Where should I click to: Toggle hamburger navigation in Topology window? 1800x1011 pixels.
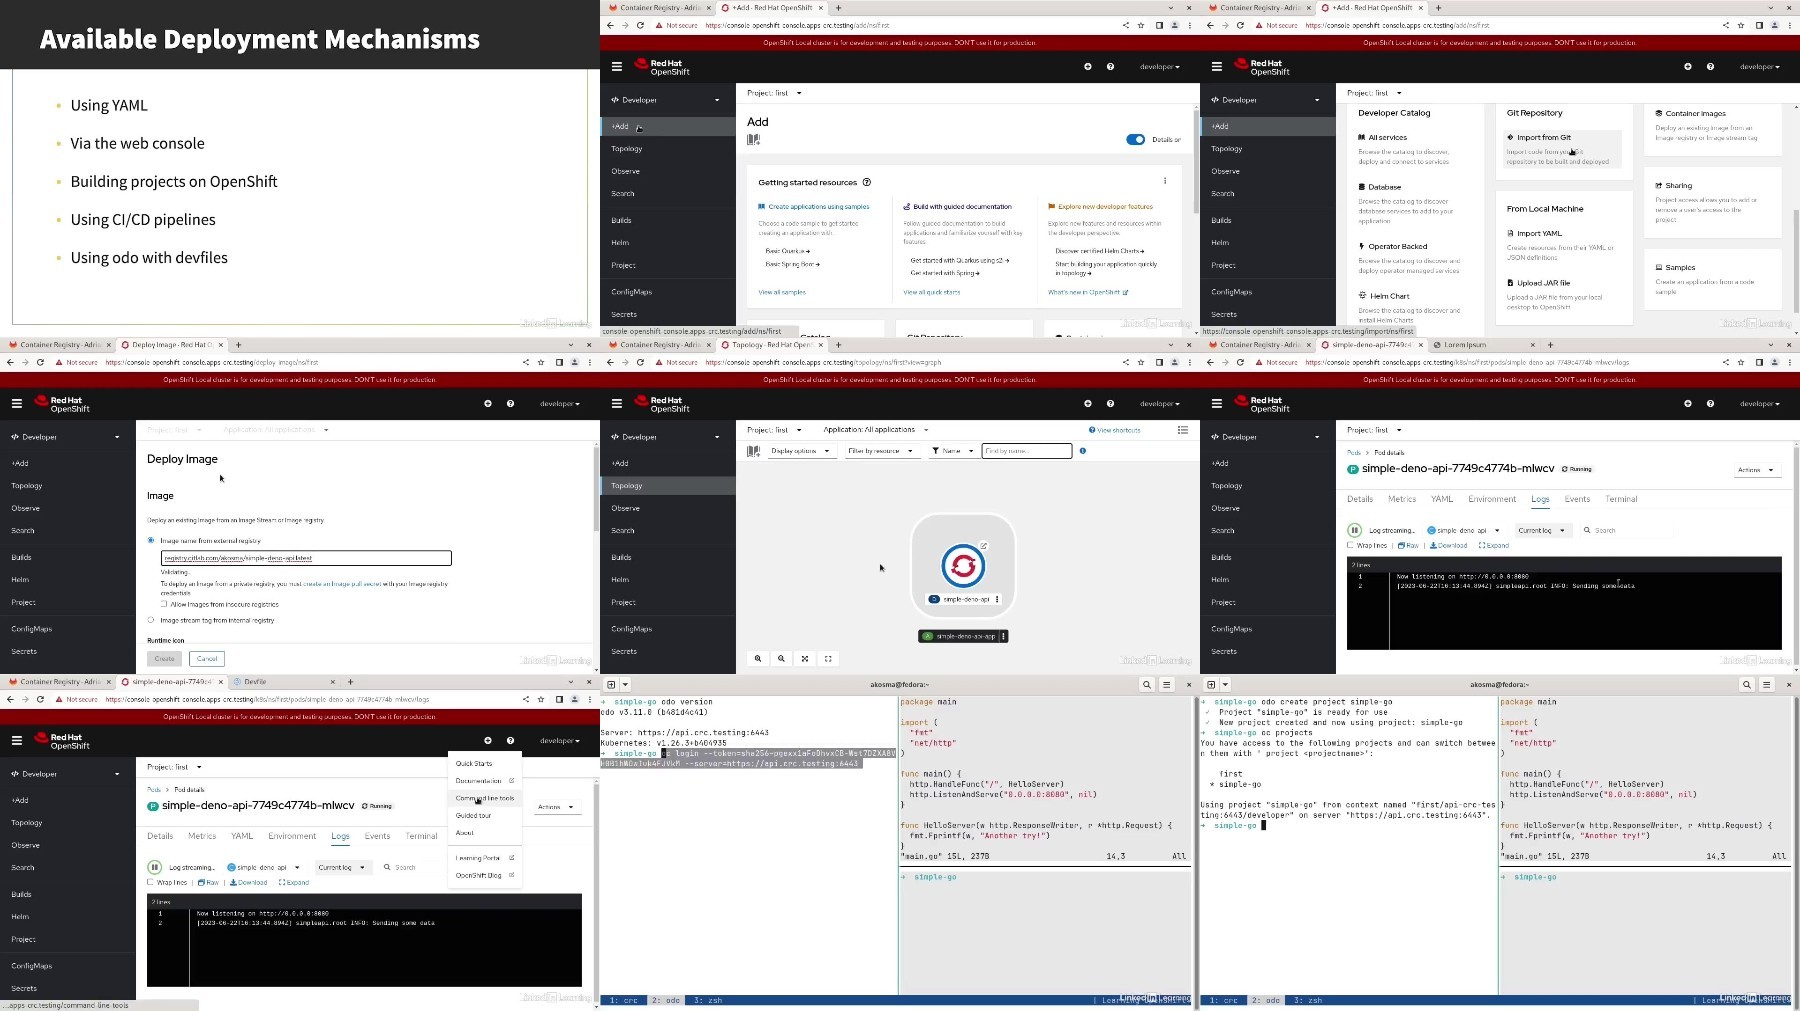pyautogui.click(x=617, y=404)
